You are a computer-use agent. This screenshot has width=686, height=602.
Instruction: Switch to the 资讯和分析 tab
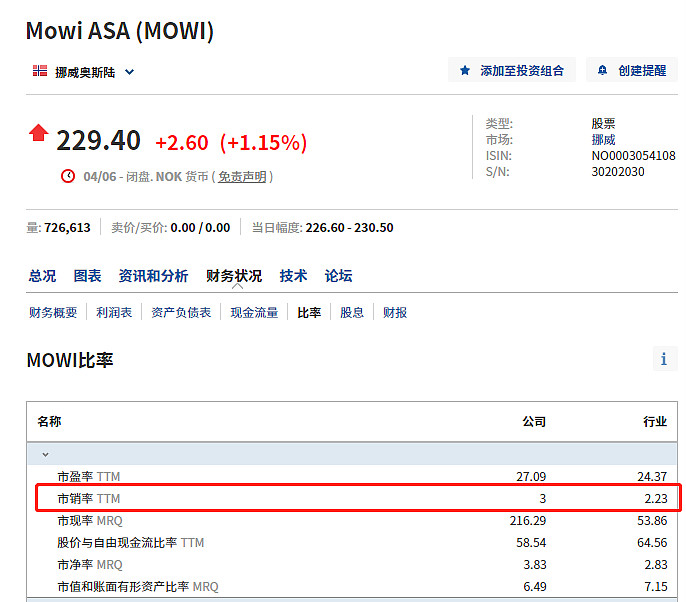point(154,276)
